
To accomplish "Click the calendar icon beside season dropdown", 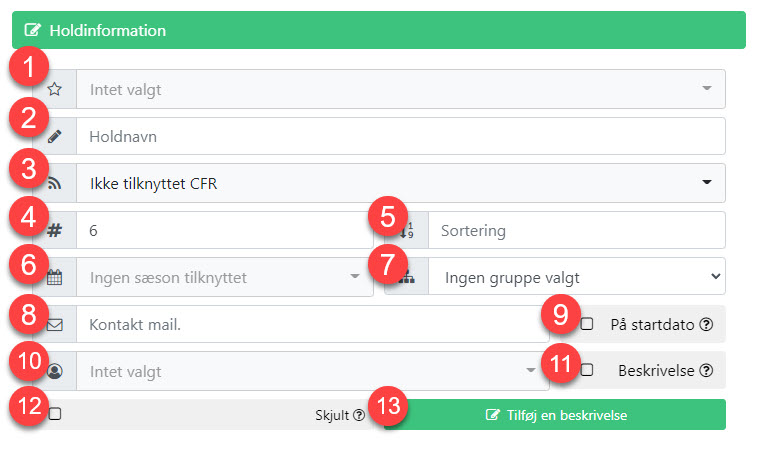I will click(54, 277).
